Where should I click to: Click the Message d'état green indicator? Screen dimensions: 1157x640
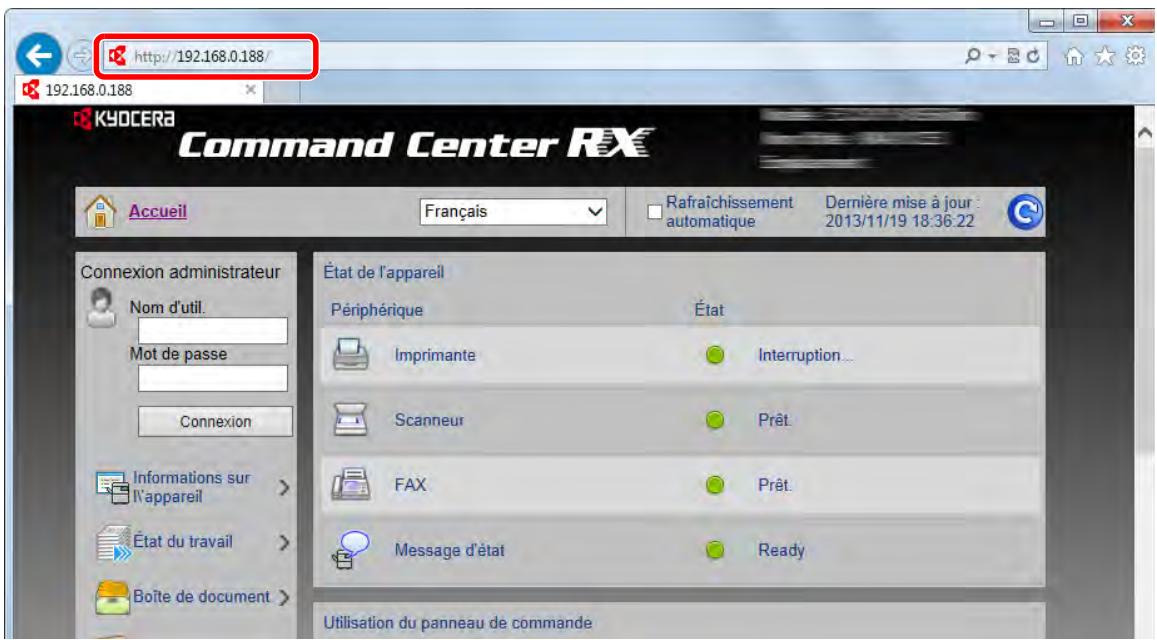714,550
